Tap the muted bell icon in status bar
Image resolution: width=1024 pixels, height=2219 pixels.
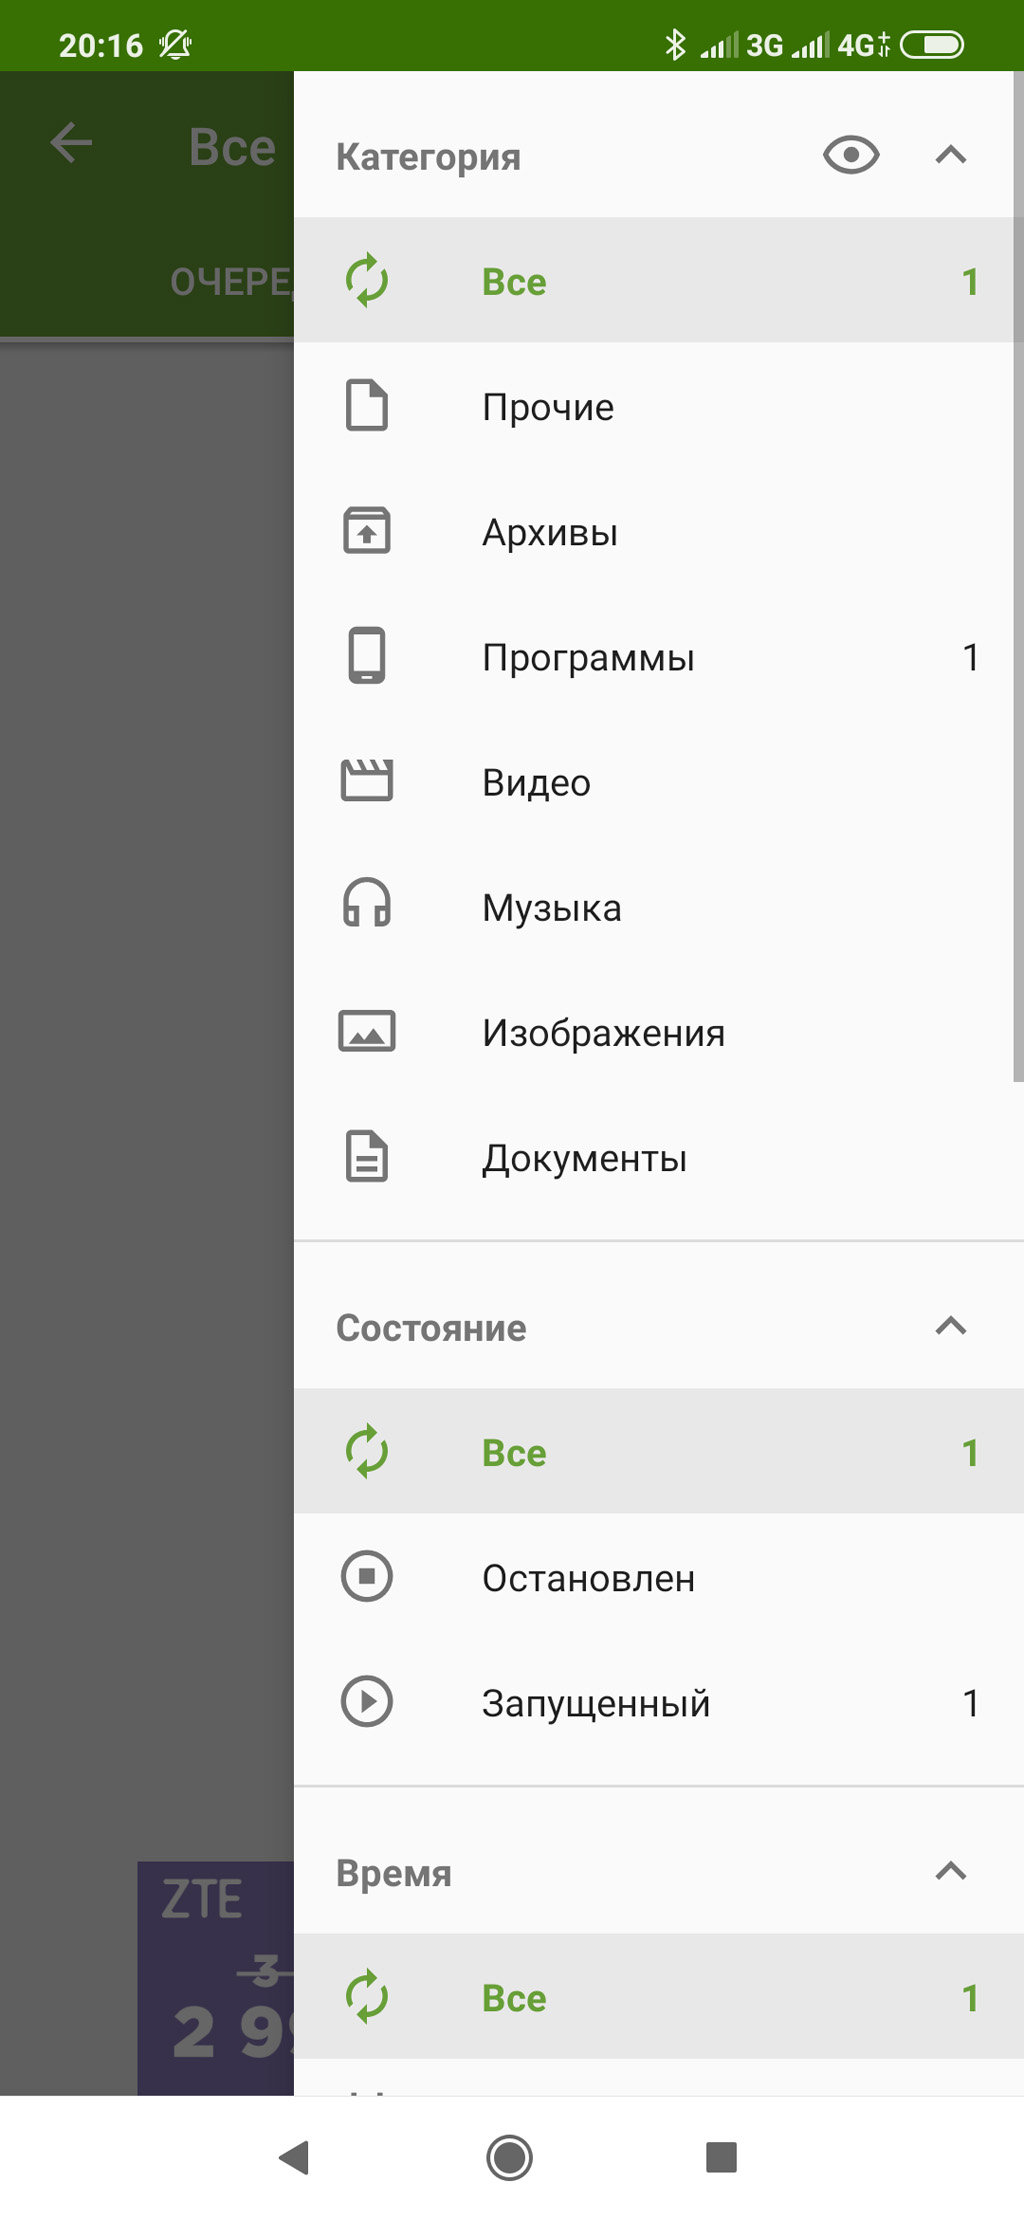click(x=175, y=44)
